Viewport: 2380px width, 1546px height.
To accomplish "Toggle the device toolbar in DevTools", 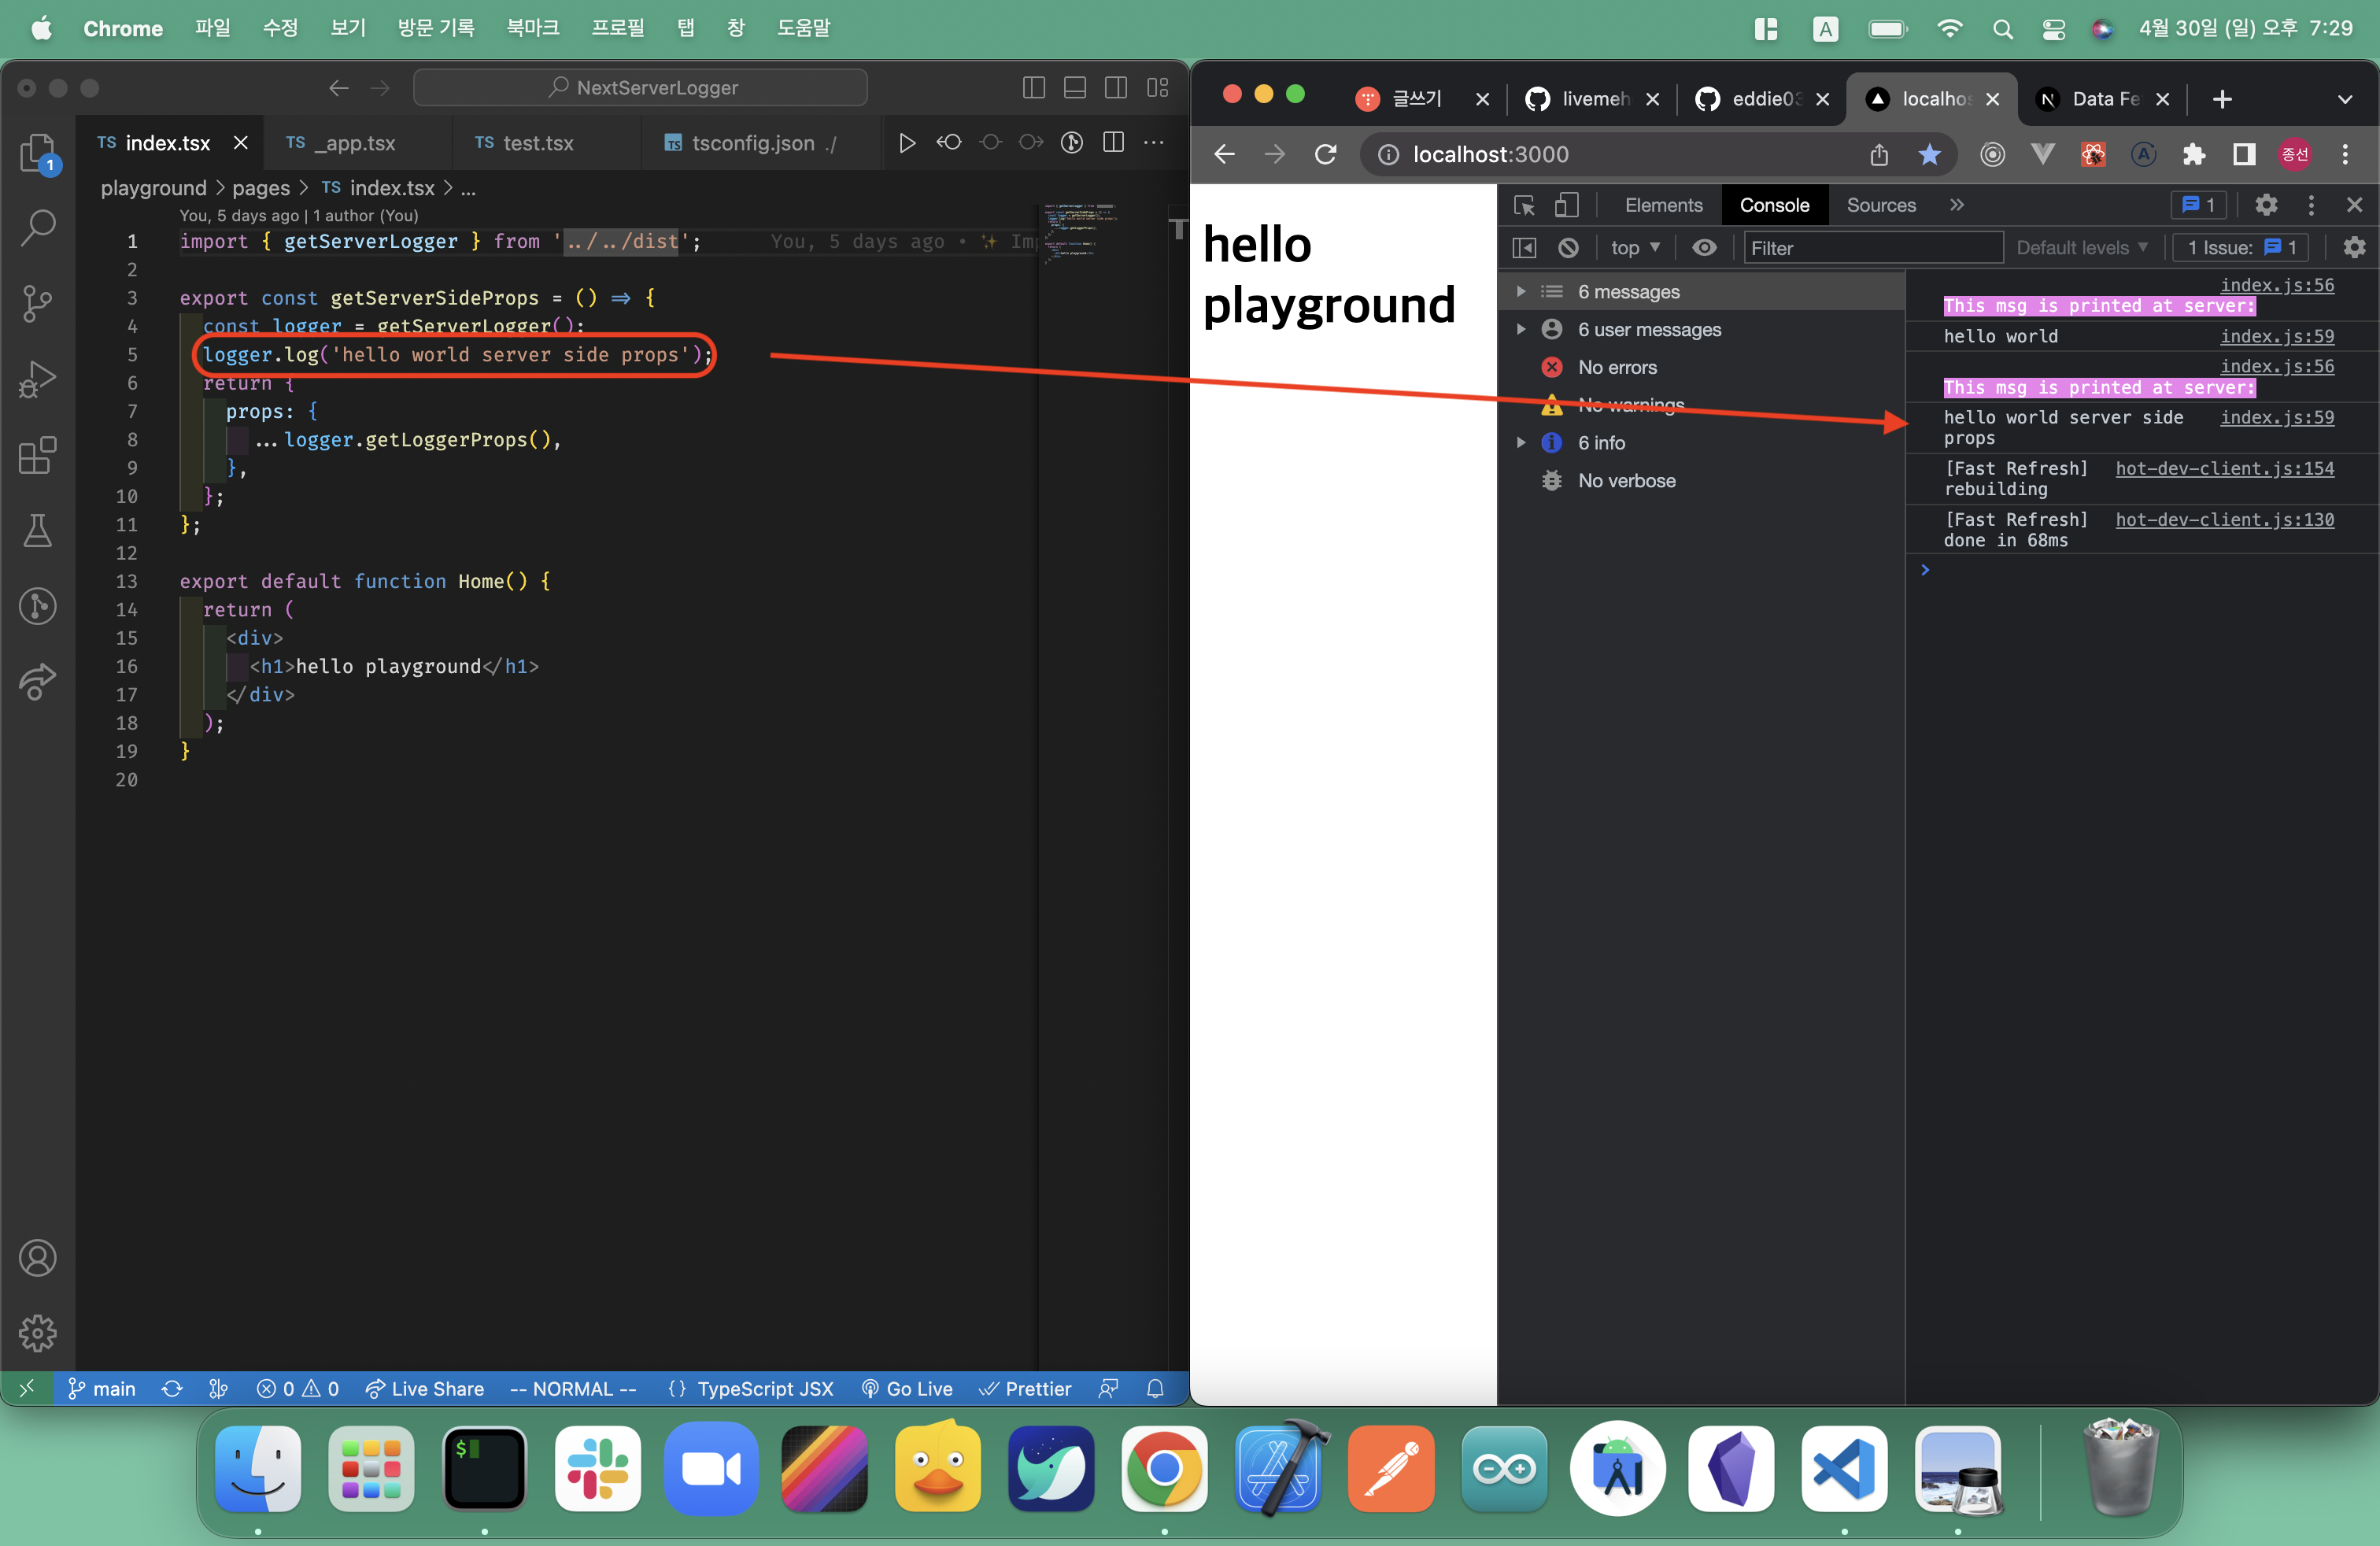I will coord(1566,205).
